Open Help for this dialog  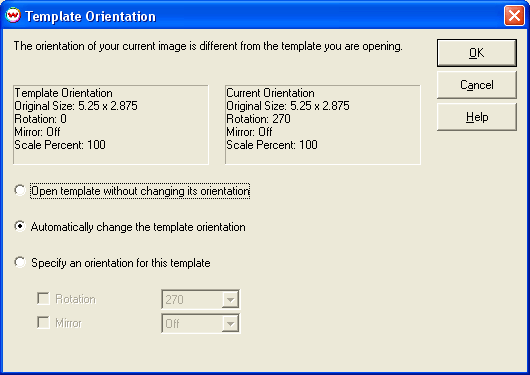pyautogui.click(x=477, y=117)
